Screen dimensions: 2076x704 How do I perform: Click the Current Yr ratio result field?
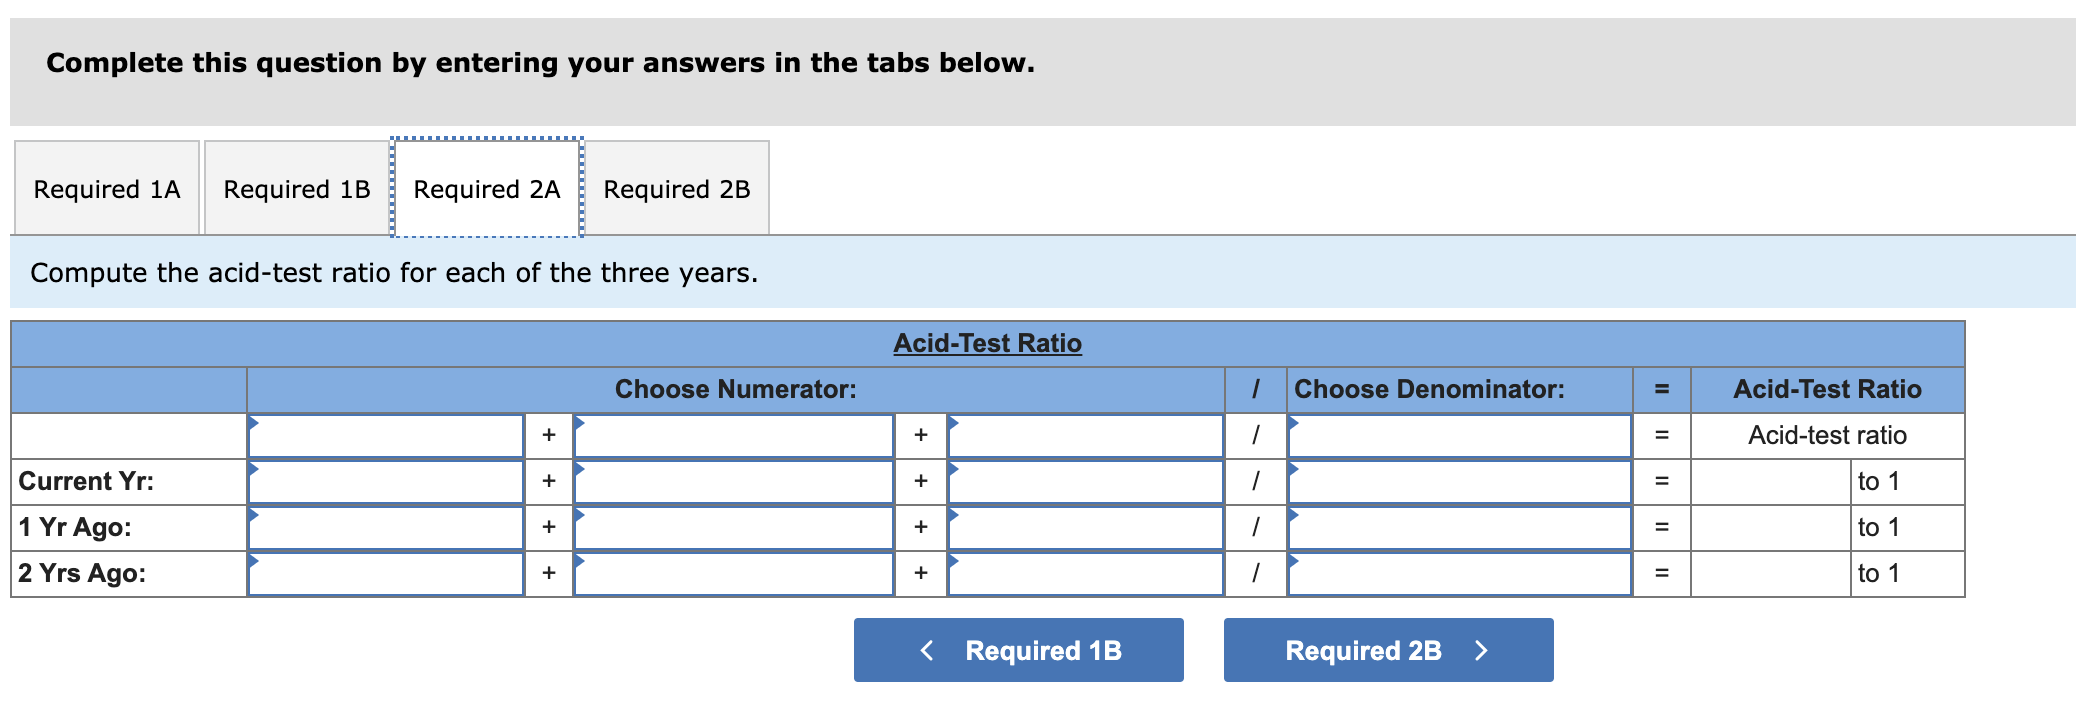[x=1770, y=481]
